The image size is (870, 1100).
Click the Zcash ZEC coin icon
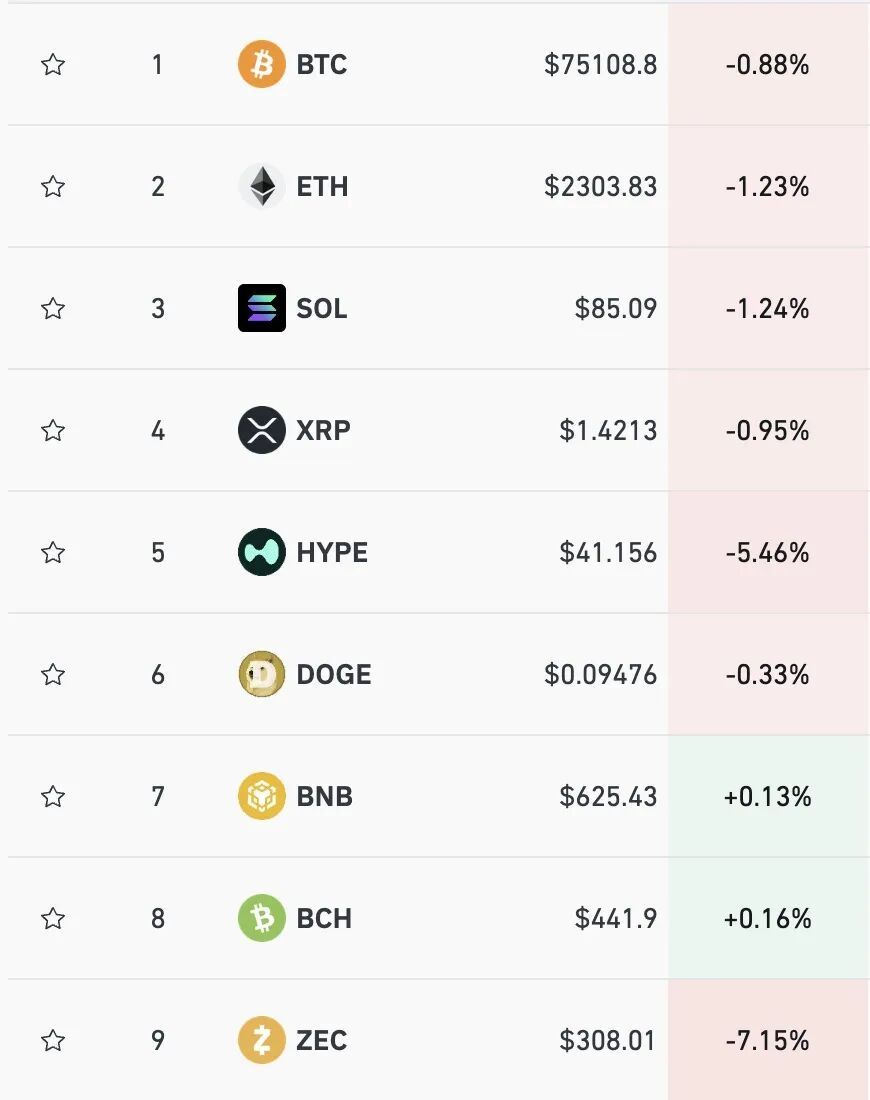coord(261,1041)
